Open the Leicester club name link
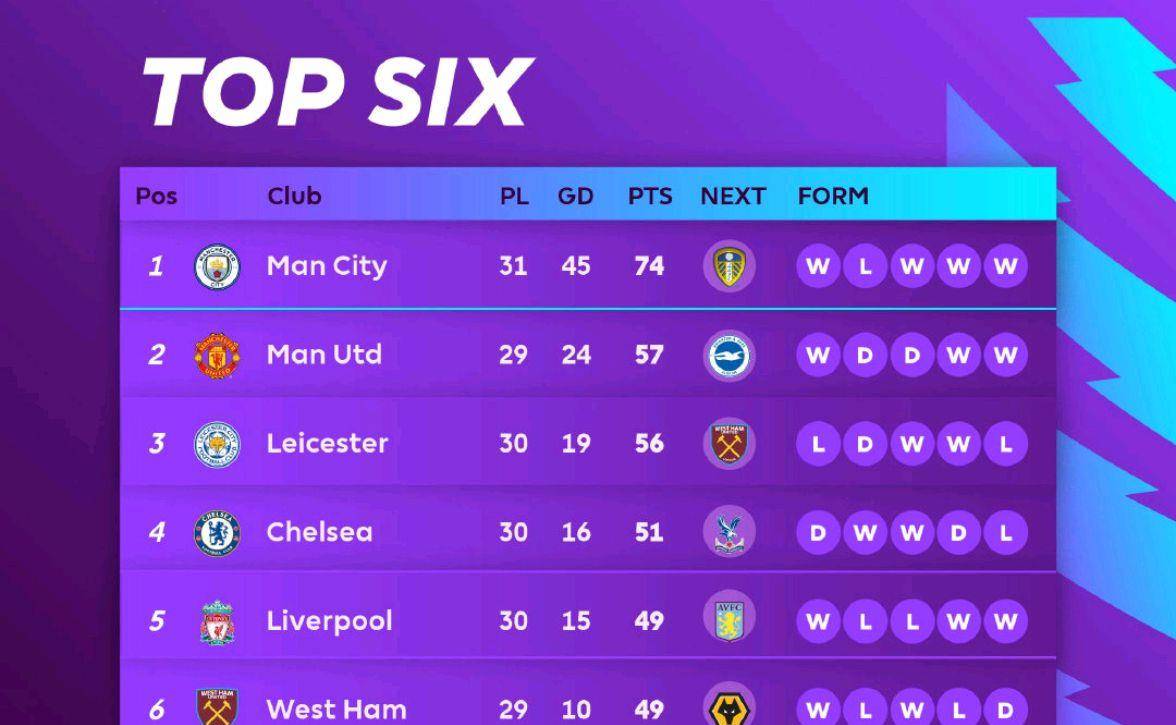This screenshot has height=725, width=1176. 327,443
